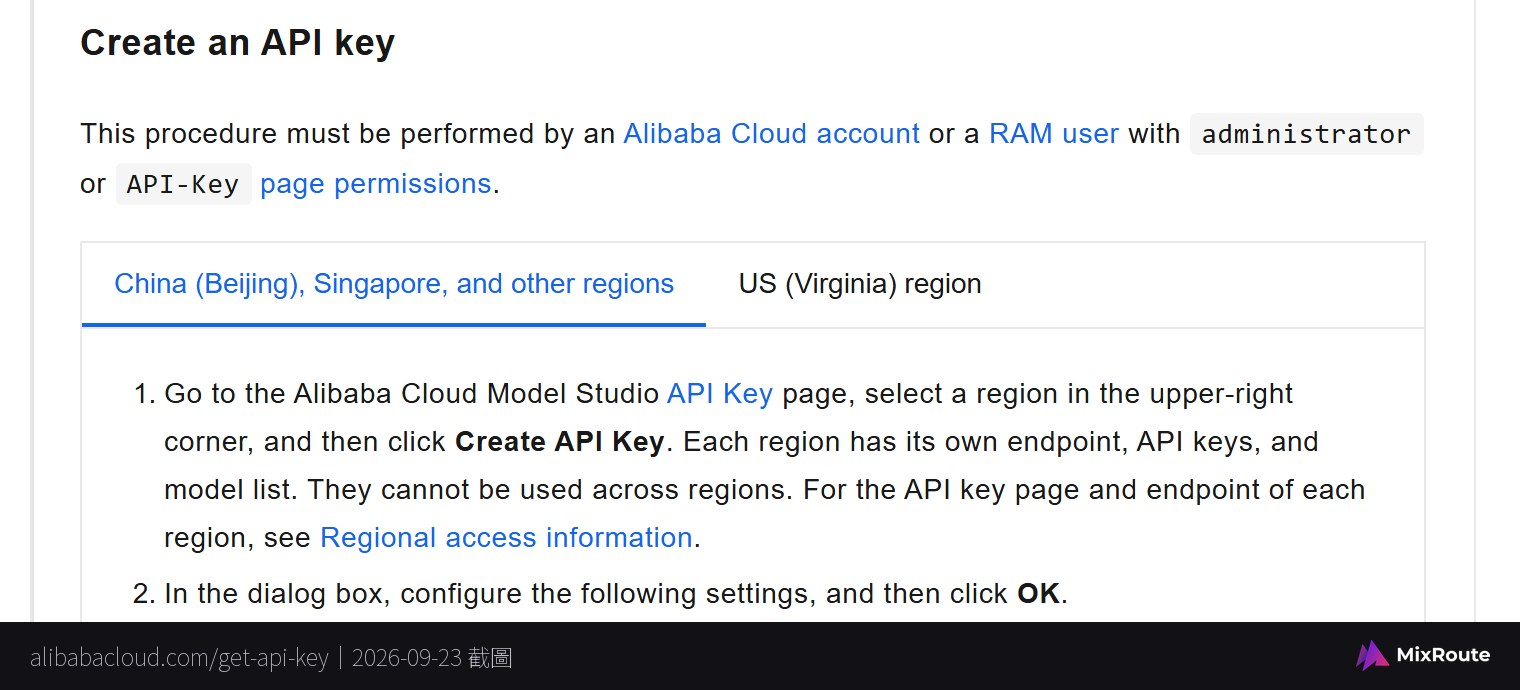Screen dimensions: 1520x690
Task: Switch to the US (Virginia) region tab
Action: [860, 284]
